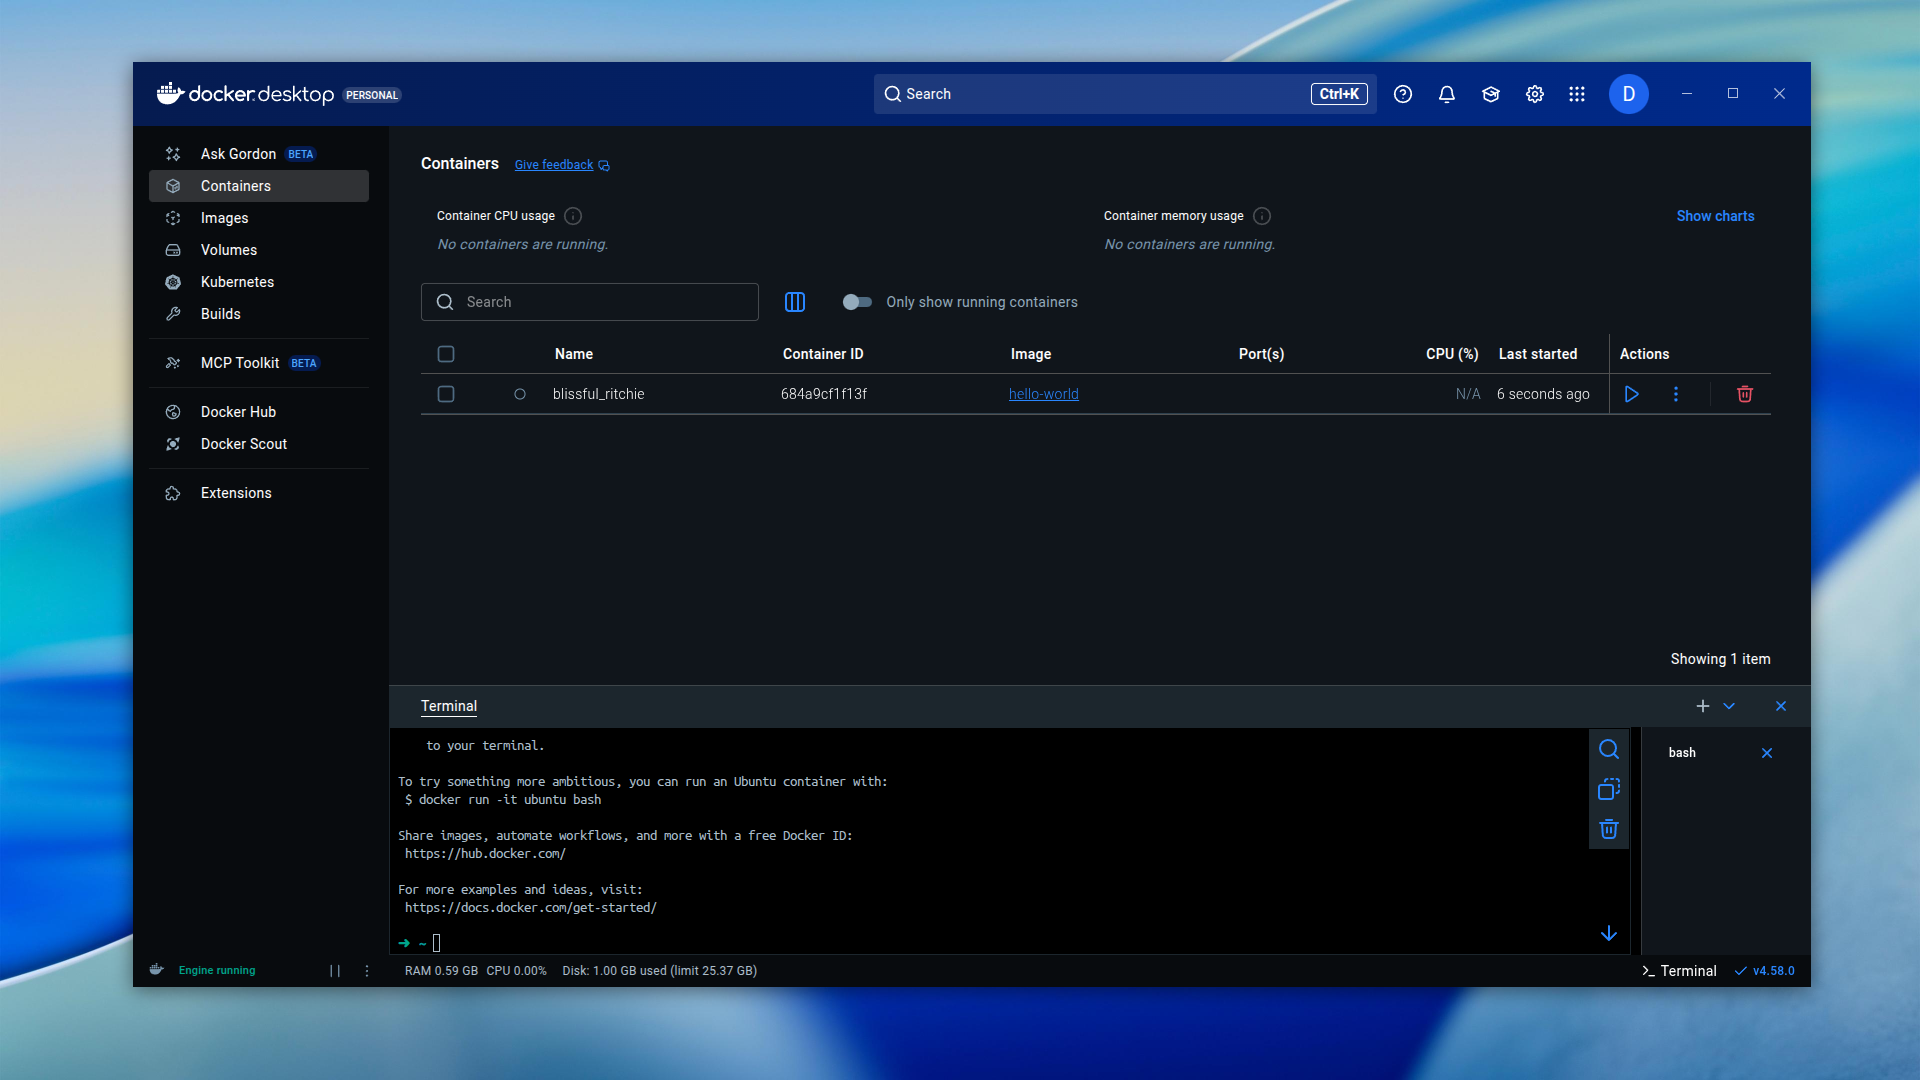The width and height of the screenshot is (1920, 1080).
Task: Go to the Builds section
Action: point(221,314)
